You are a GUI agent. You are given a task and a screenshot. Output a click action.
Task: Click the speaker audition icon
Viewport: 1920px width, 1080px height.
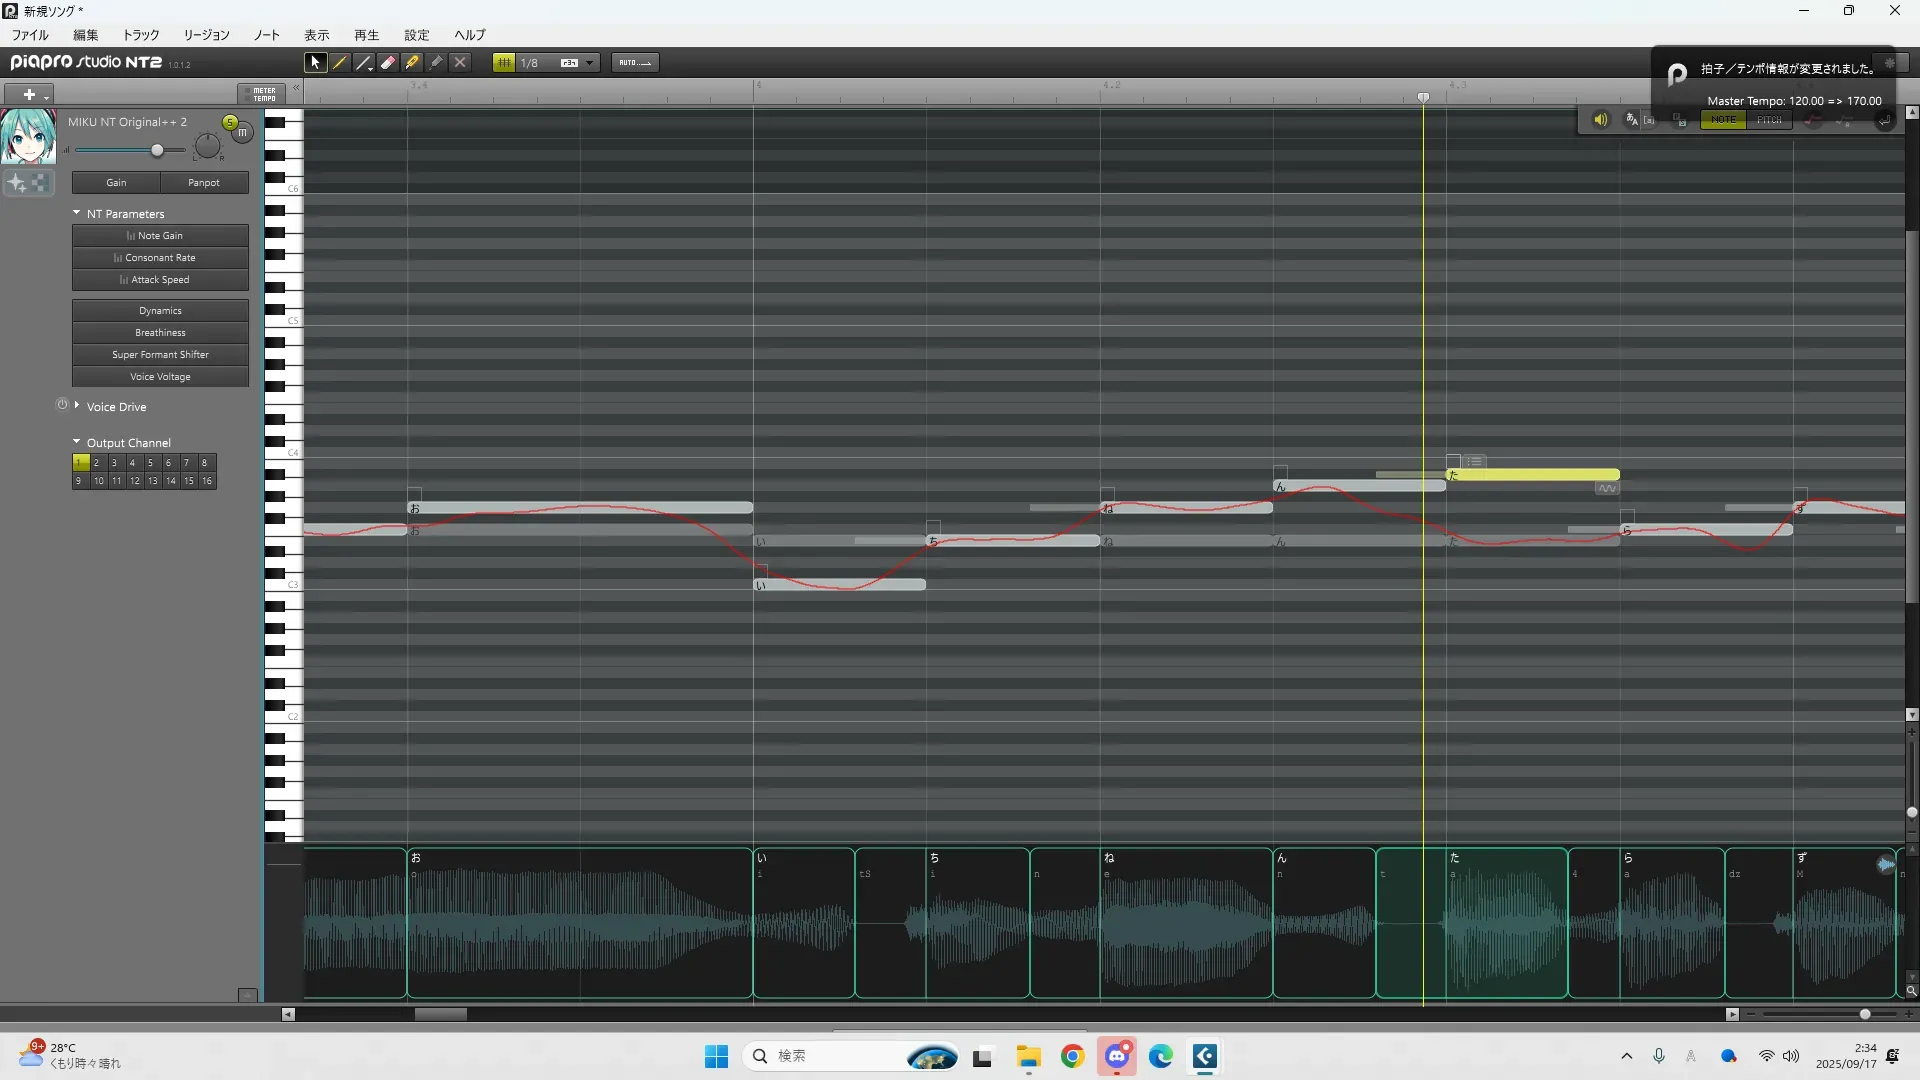[1600, 120]
